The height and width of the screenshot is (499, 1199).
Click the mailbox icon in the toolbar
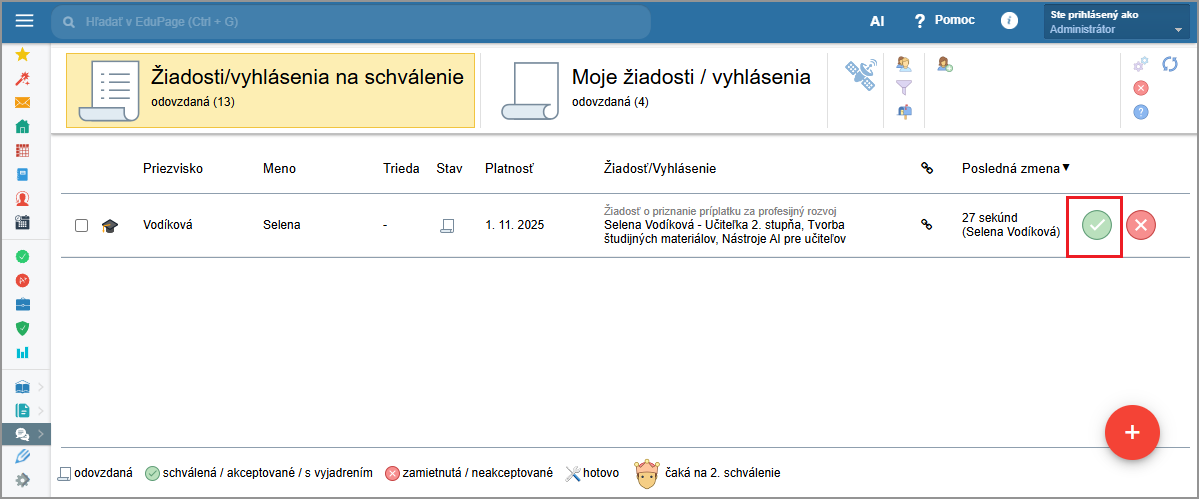[x=904, y=111]
